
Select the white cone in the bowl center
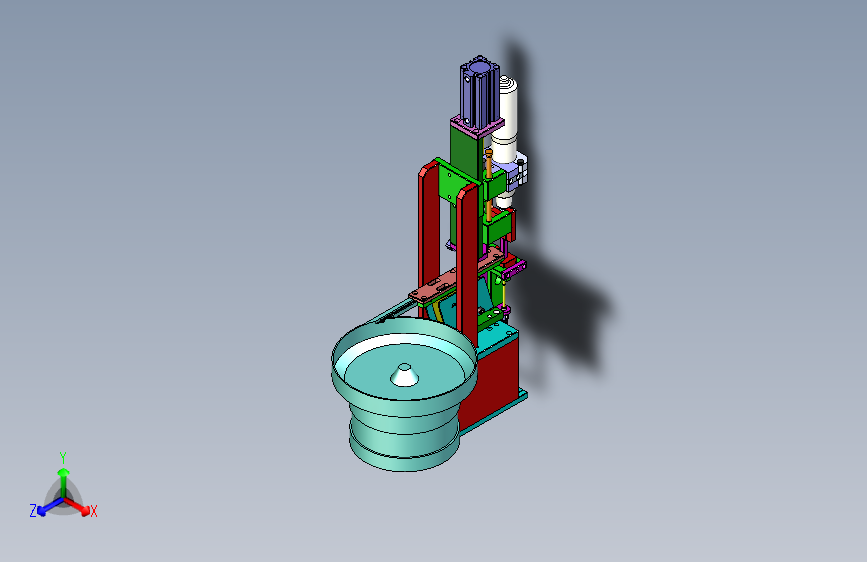click(404, 375)
